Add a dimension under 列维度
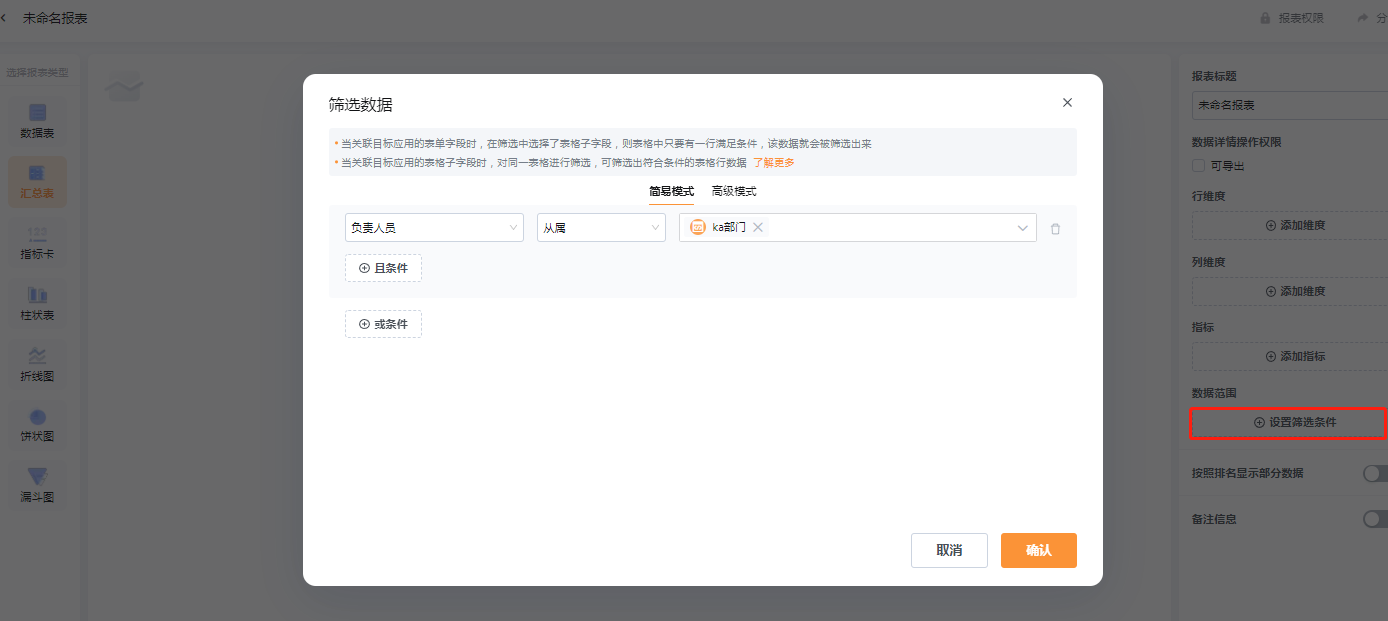Image resolution: width=1388 pixels, height=621 pixels. tap(1290, 291)
